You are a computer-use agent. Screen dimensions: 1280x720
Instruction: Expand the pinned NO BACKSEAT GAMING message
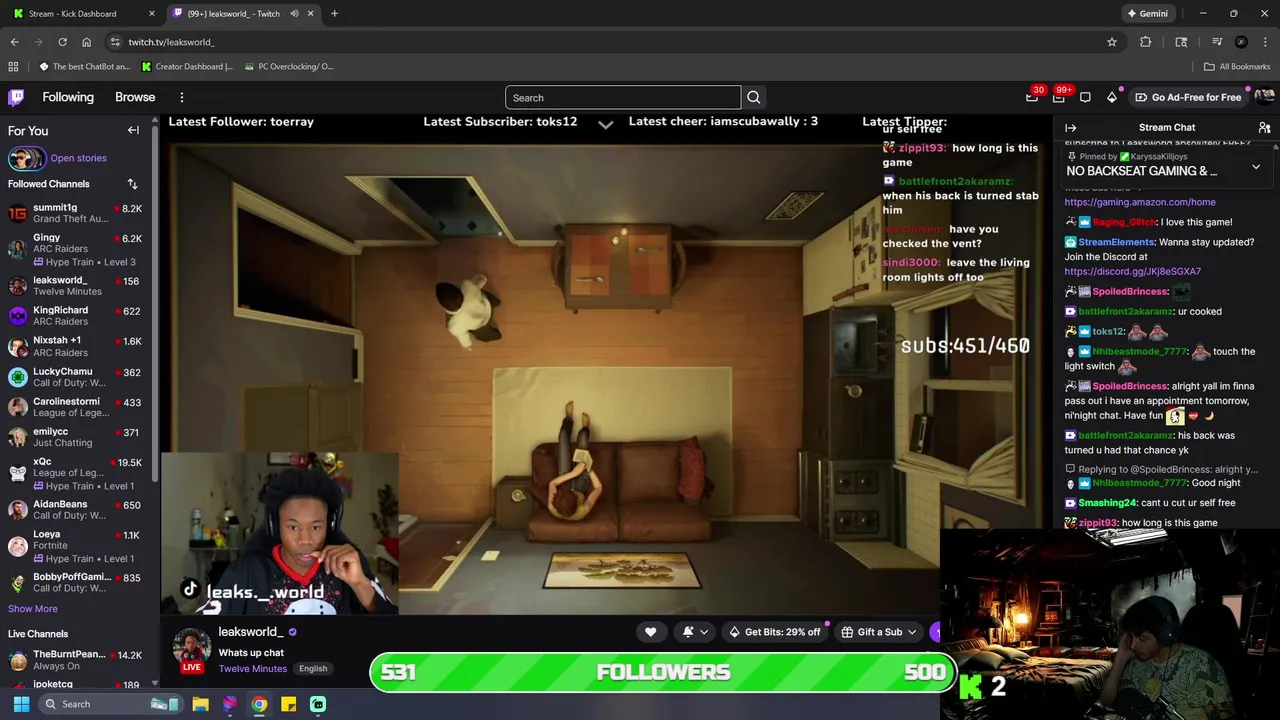click(x=1256, y=167)
